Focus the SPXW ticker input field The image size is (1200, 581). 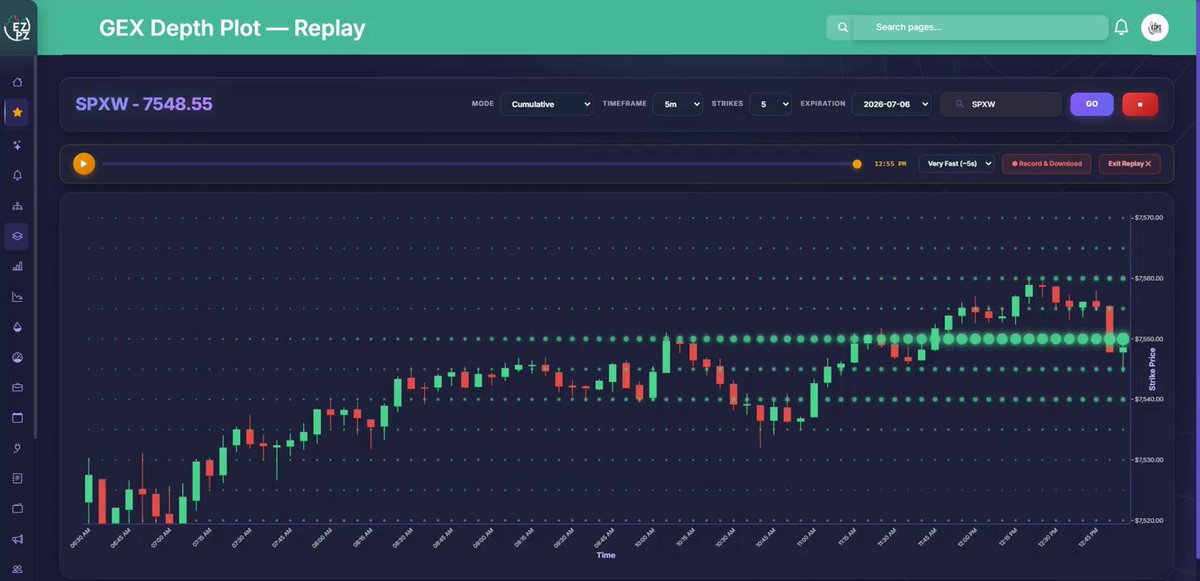coord(1001,104)
